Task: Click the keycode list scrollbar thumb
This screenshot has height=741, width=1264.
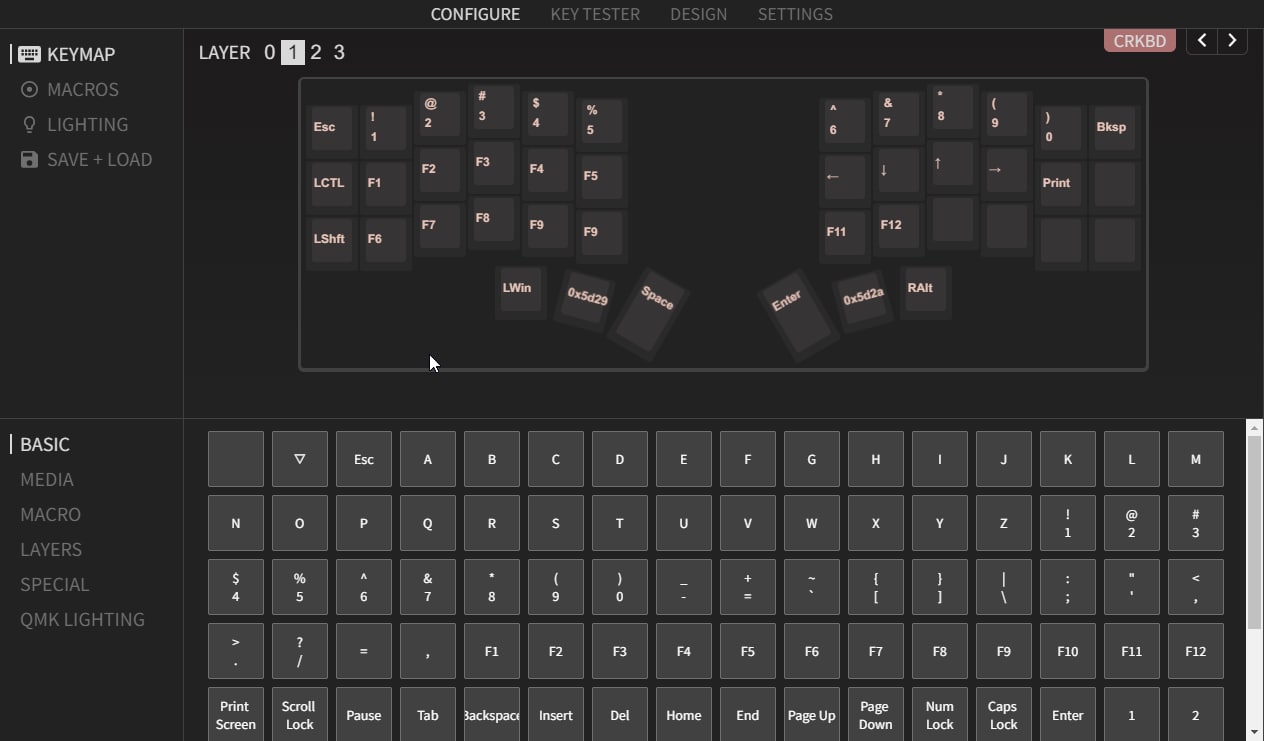Action: coord(1254,532)
